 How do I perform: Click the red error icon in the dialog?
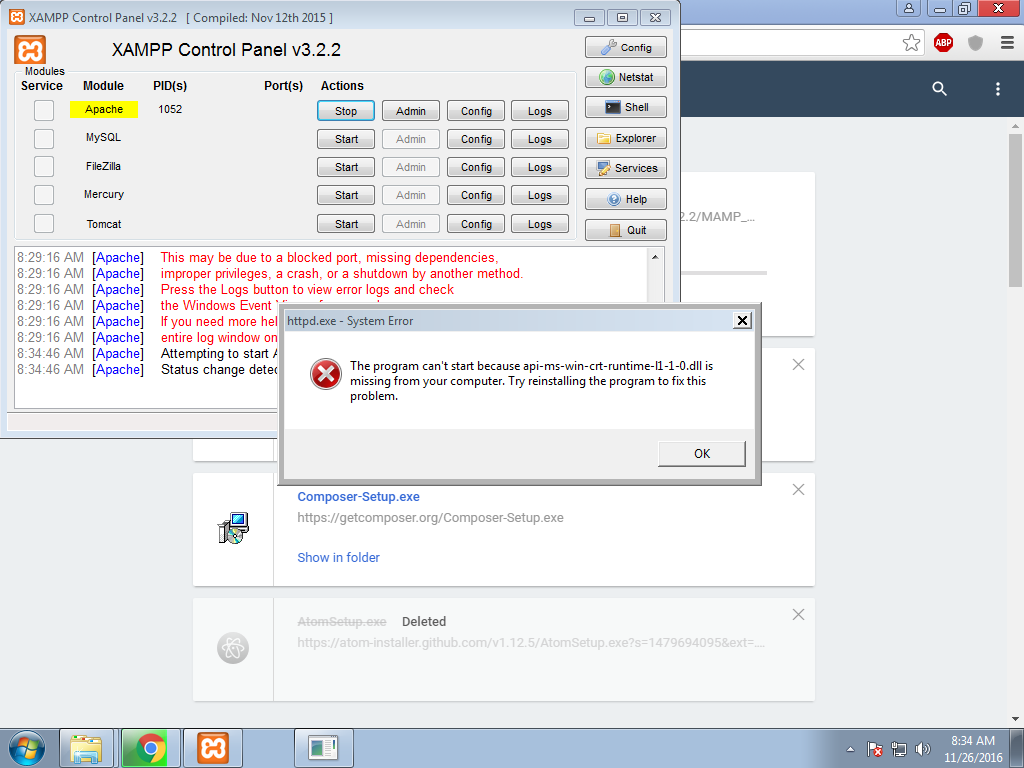point(326,374)
